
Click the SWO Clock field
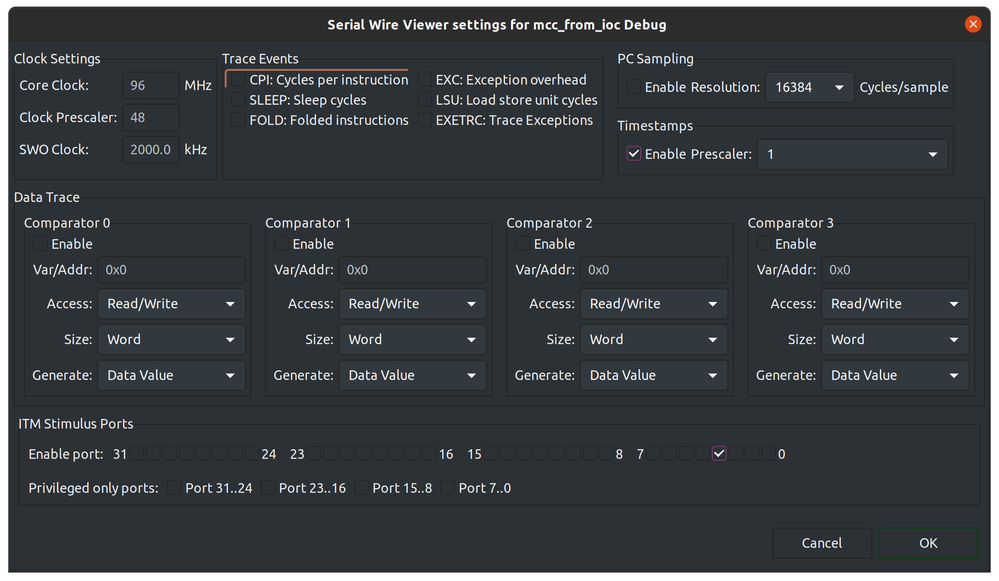150,150
